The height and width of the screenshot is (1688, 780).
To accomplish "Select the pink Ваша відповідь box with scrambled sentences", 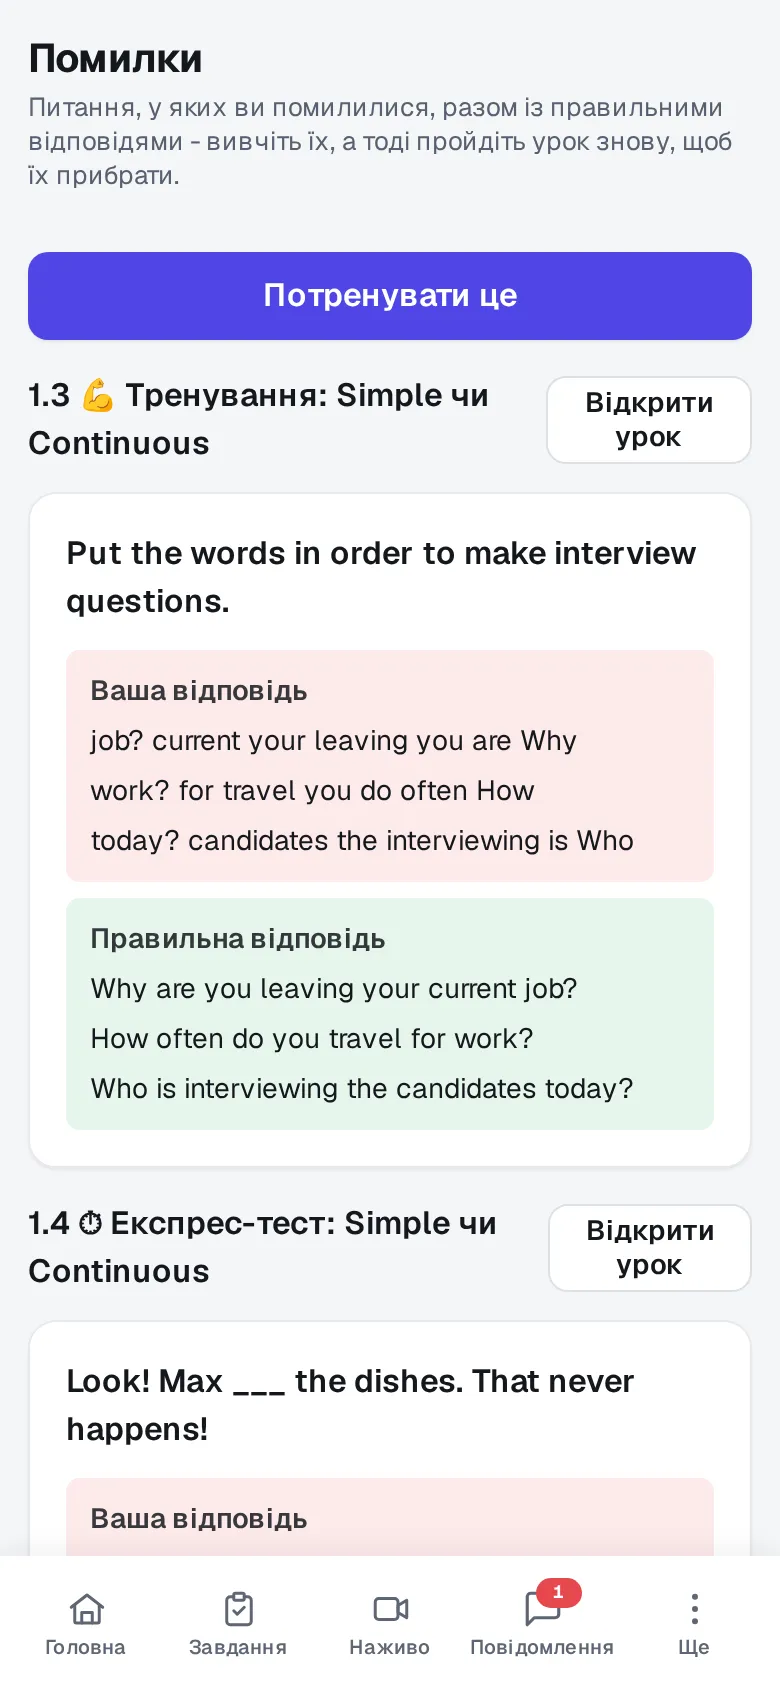I will click(x=390, y=766).
